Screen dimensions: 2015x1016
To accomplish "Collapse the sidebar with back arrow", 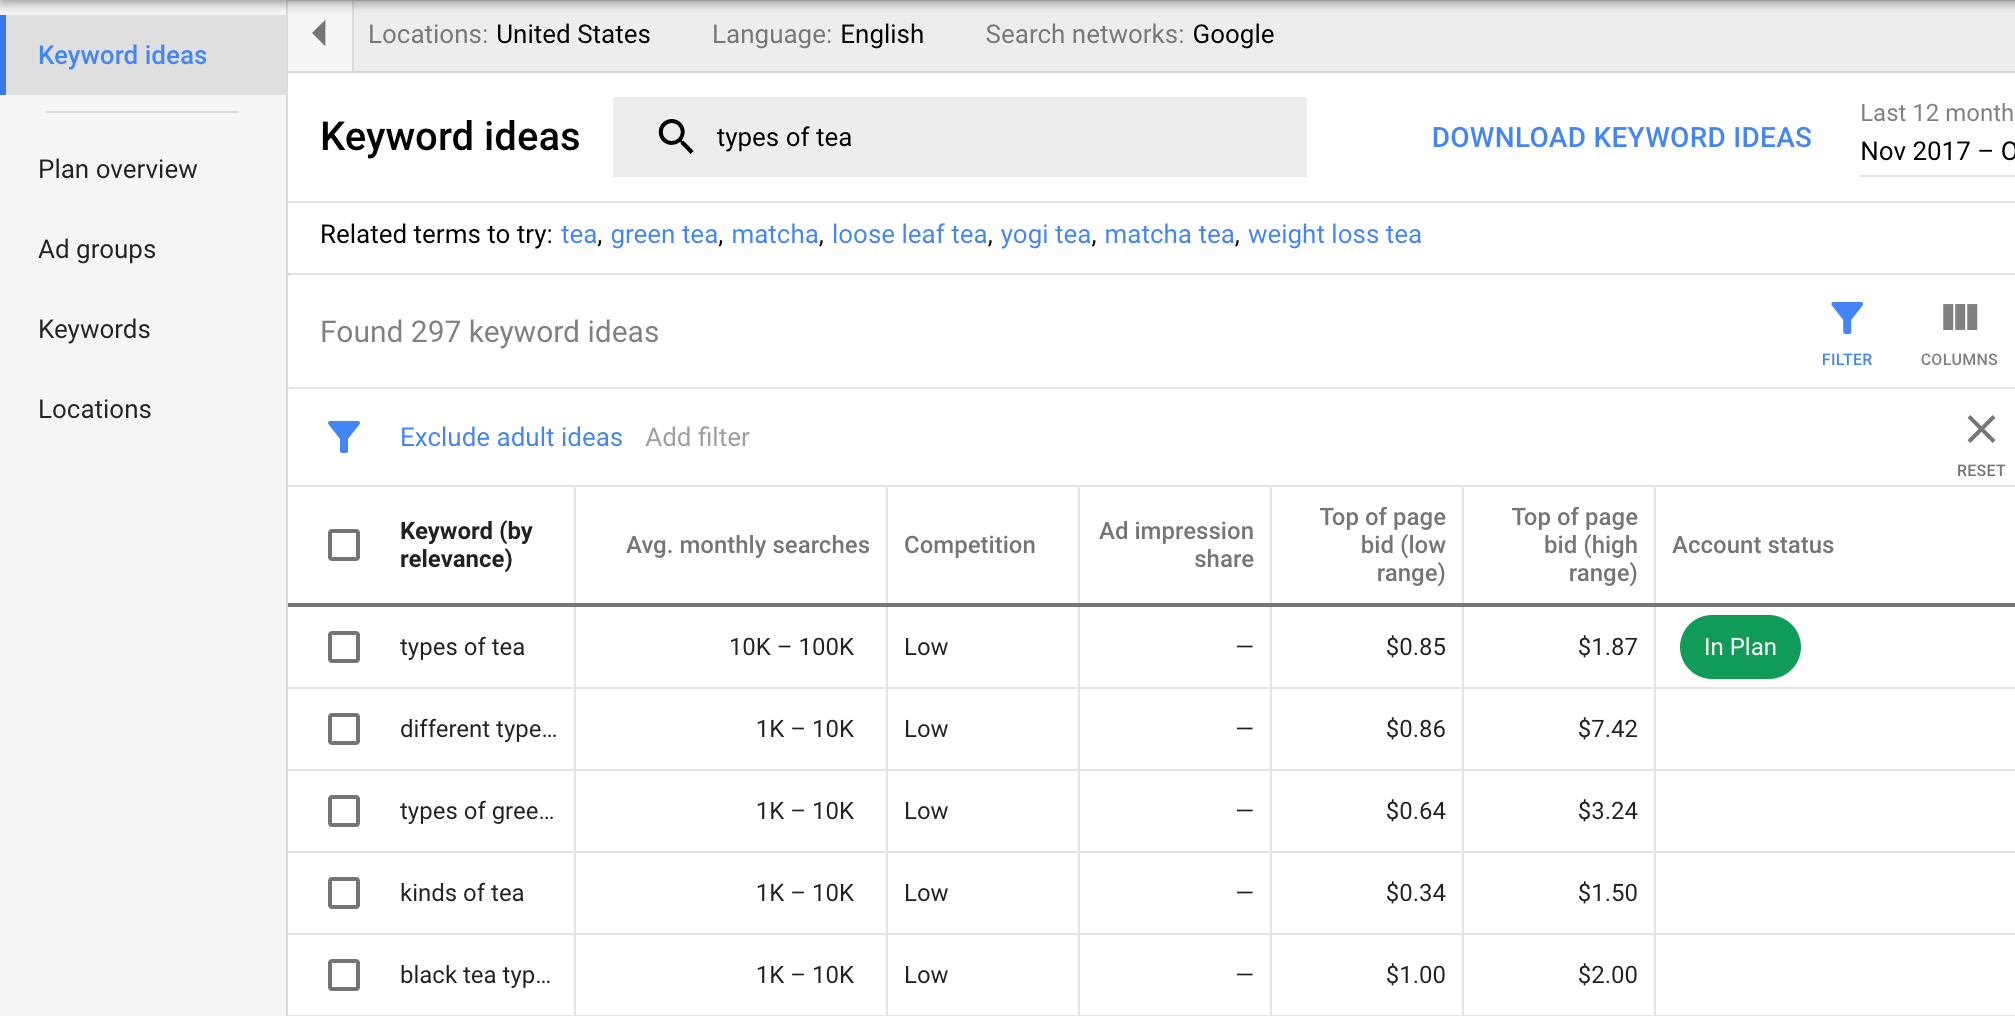I will point(320,34).
